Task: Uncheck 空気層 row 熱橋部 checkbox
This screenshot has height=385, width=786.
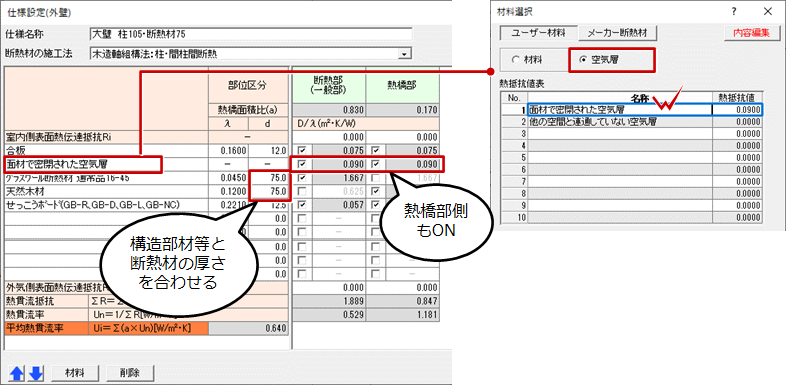Action: pyautogui.click(x=375, y=163)
